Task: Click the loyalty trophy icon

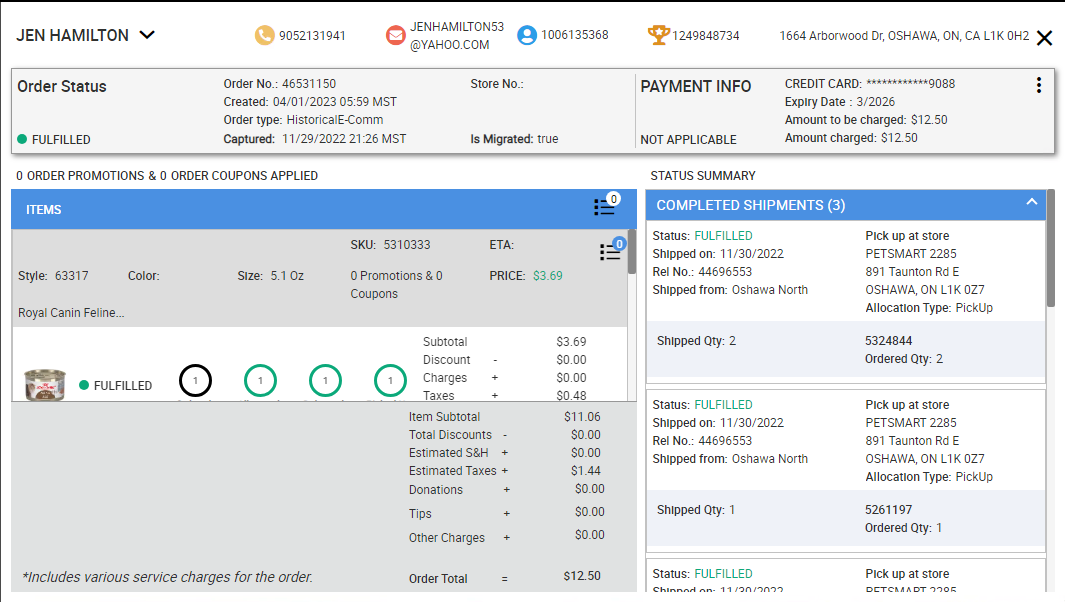Action: (658, 35)
